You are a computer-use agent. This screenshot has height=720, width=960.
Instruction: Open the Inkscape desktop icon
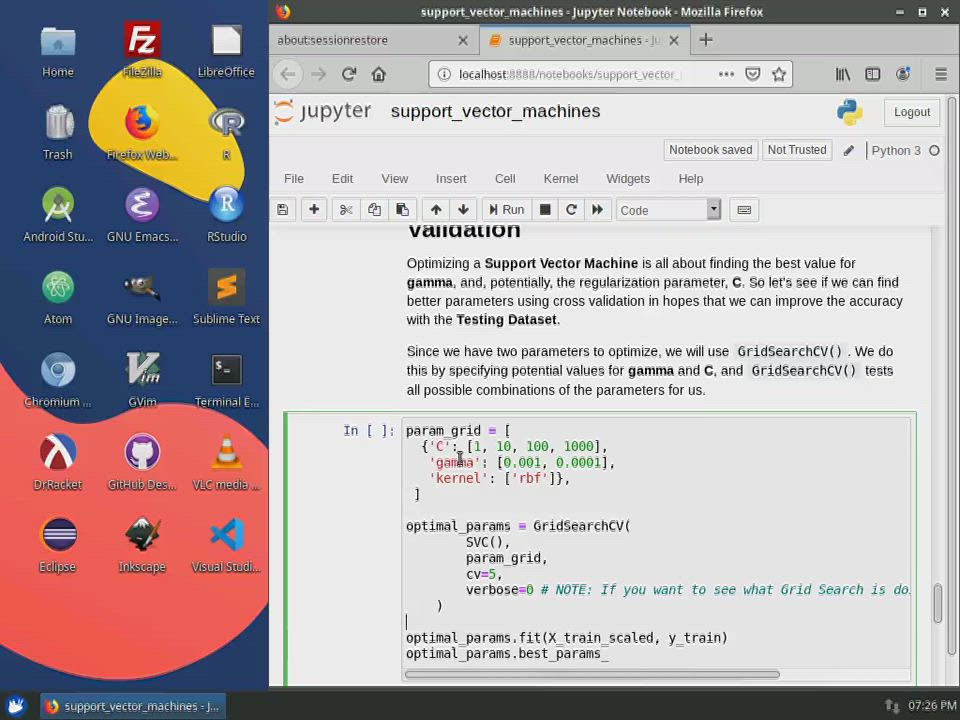[142, 545]
